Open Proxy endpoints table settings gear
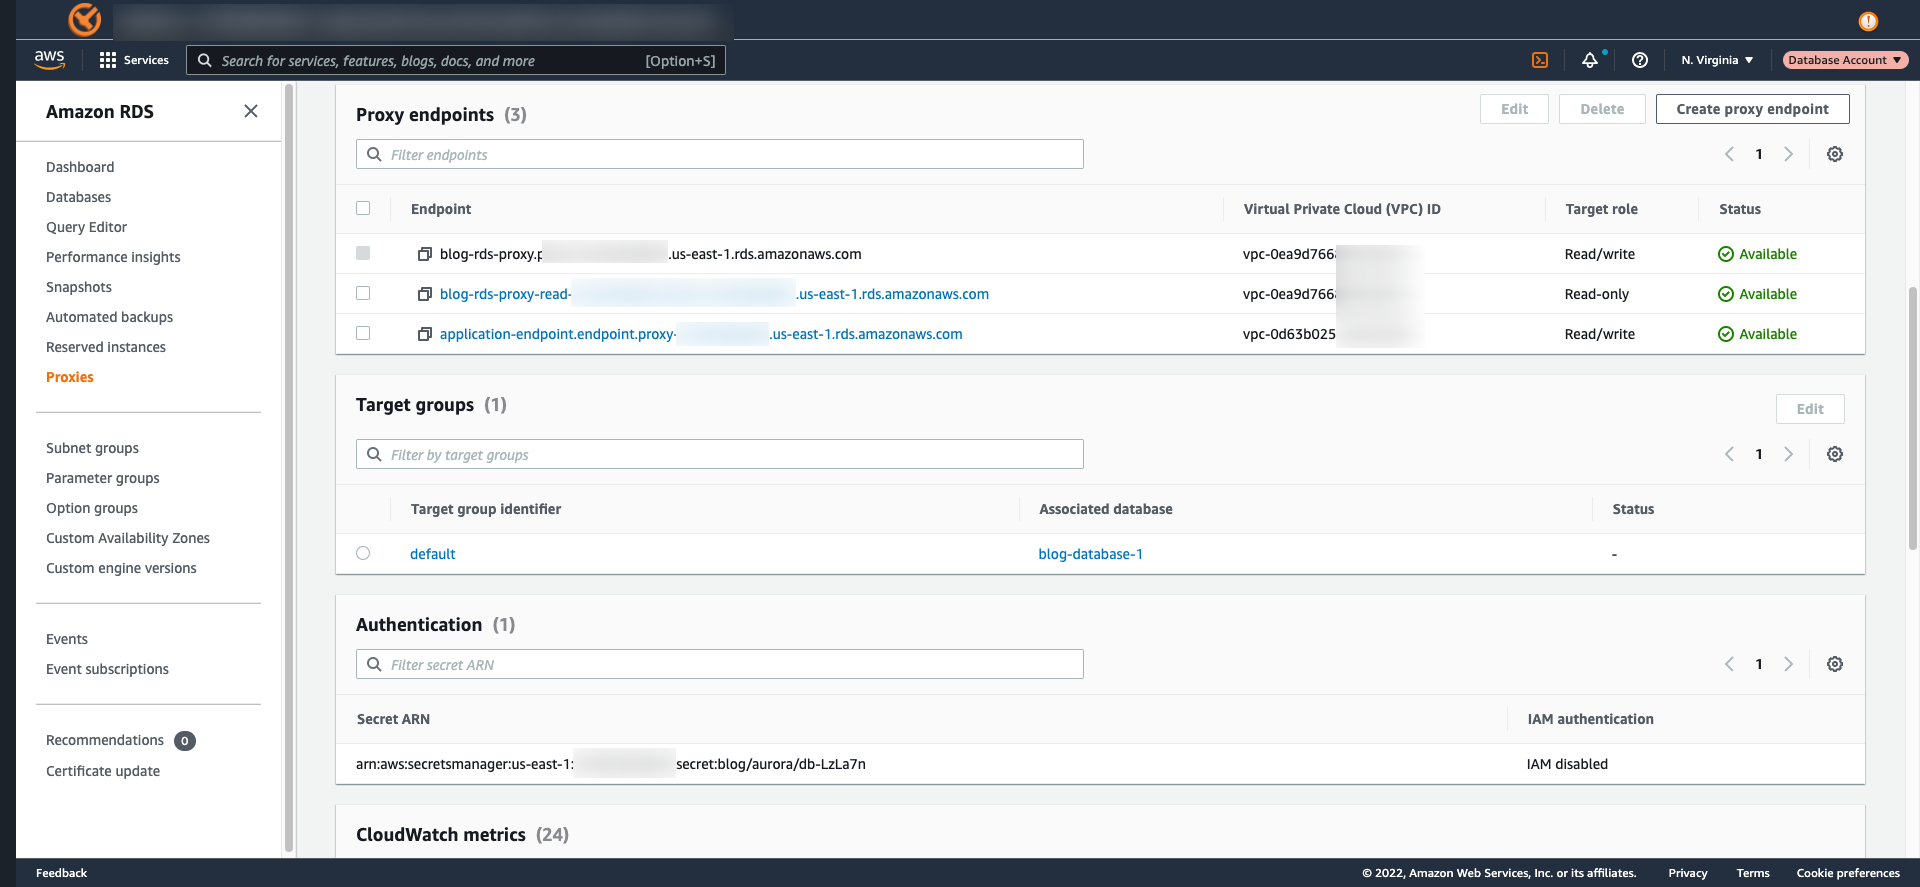 tap(1835, 154)
